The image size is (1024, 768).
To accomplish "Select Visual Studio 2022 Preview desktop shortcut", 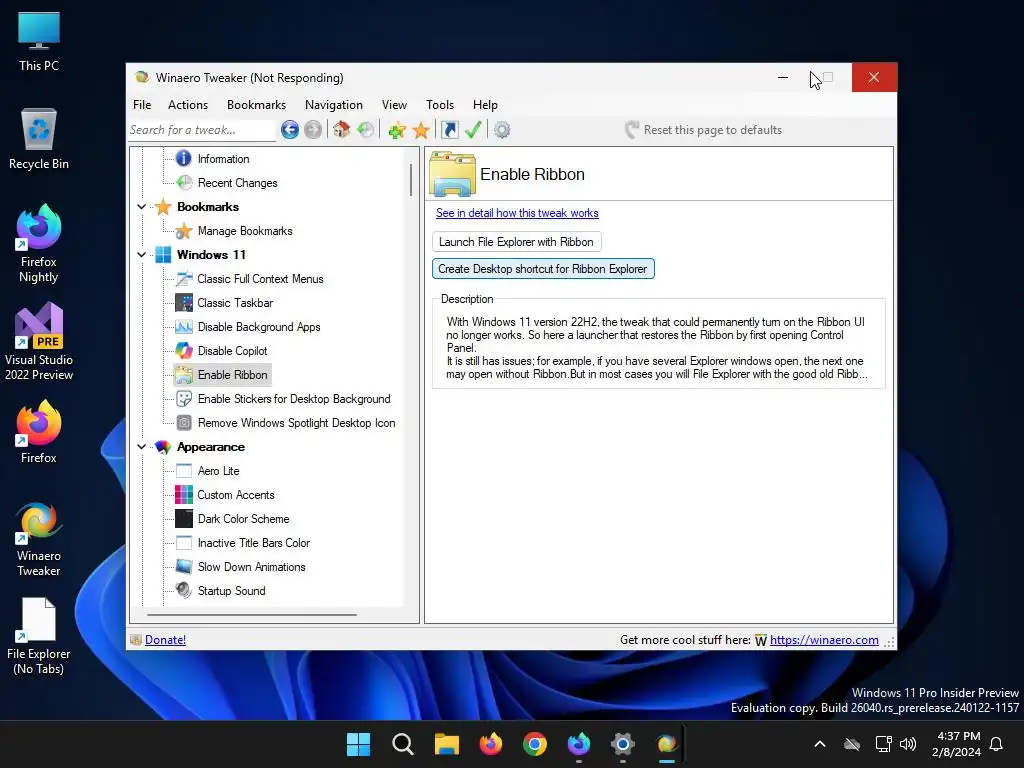I will click(39, 342).
